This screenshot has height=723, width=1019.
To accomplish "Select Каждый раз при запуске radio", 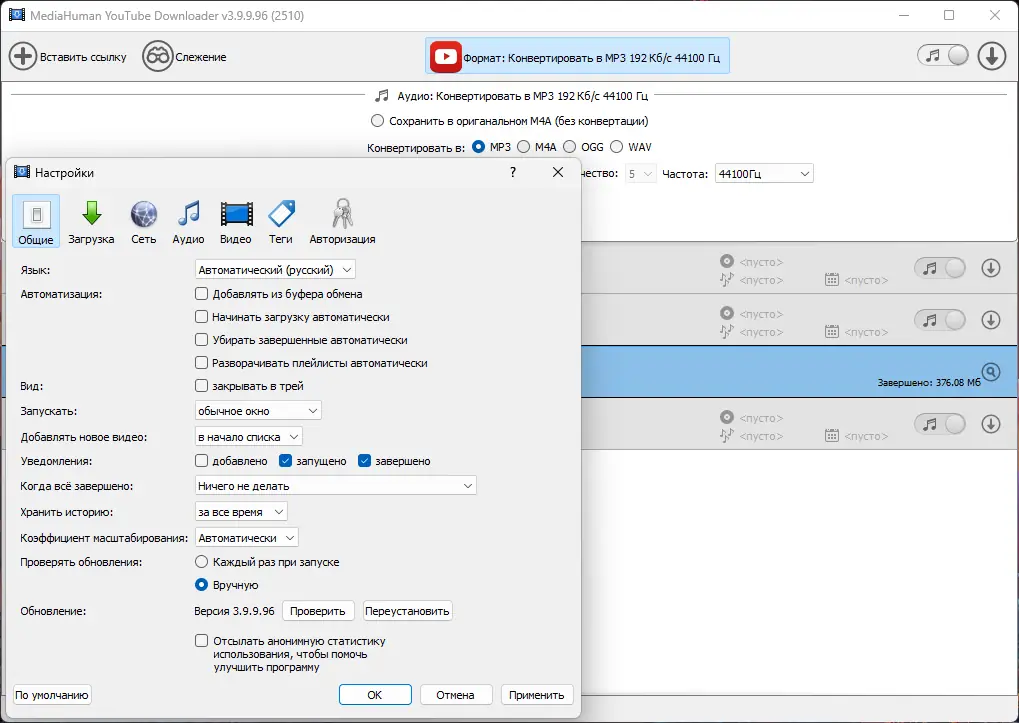I will coord(201,562).
